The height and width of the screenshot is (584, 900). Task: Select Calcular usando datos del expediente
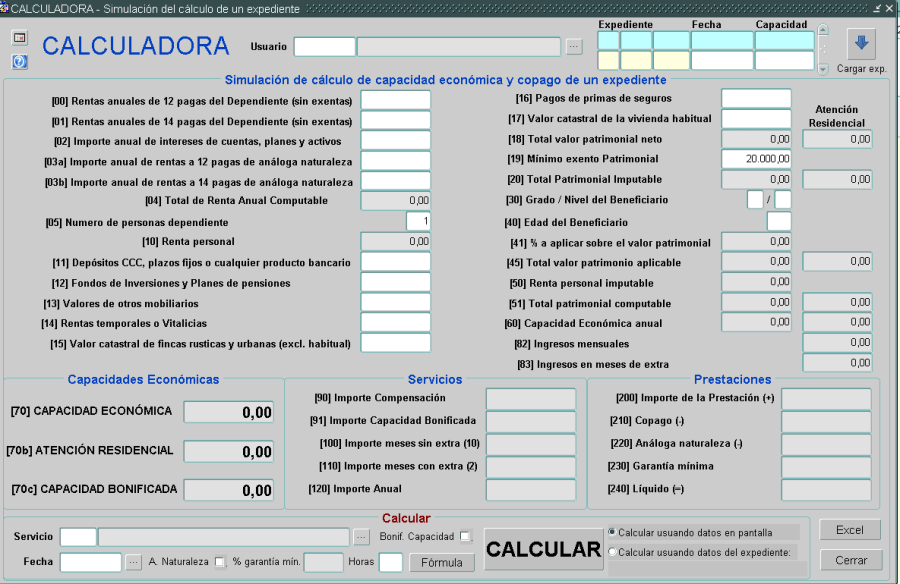(x=612, y=552)
